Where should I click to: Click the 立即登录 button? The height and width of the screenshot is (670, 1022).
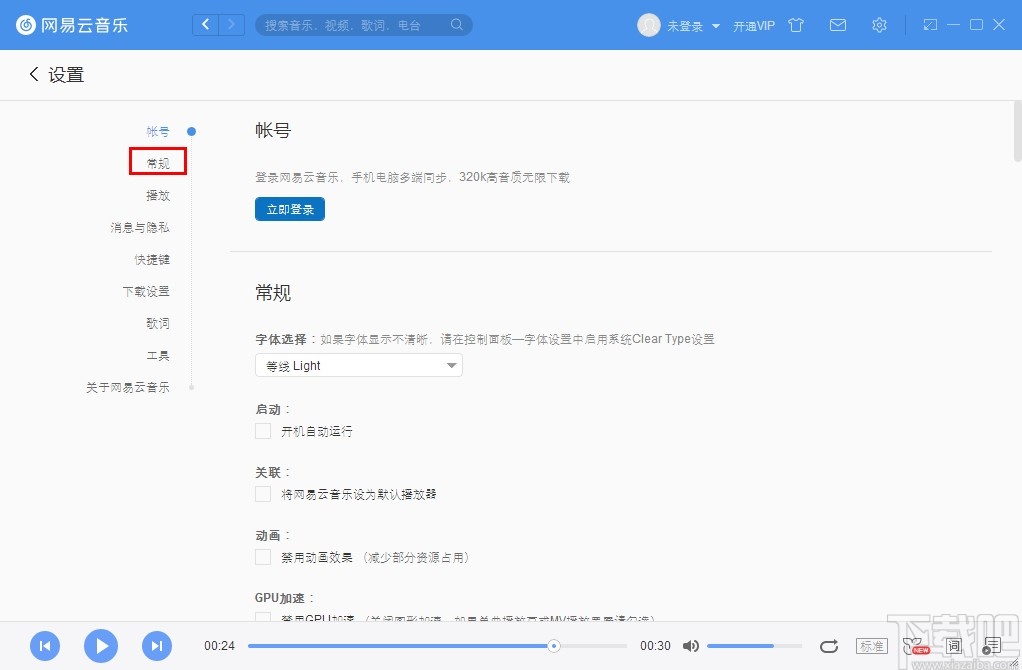[290, 209]
